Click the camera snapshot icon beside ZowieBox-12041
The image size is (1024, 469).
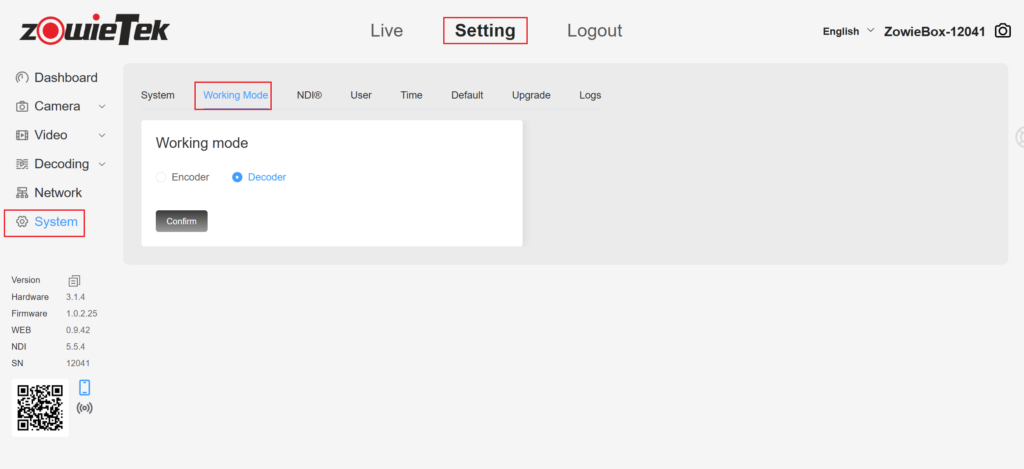[1003, 31]
